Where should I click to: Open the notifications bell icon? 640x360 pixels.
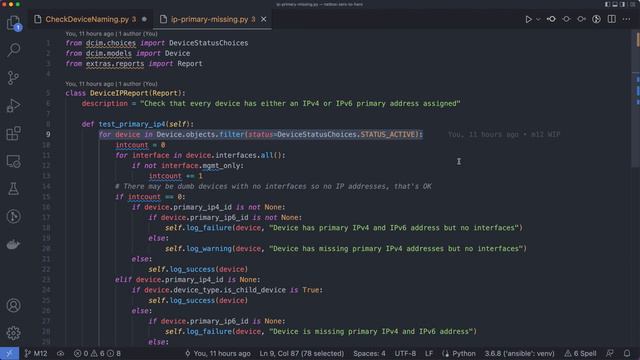[627, 353]
